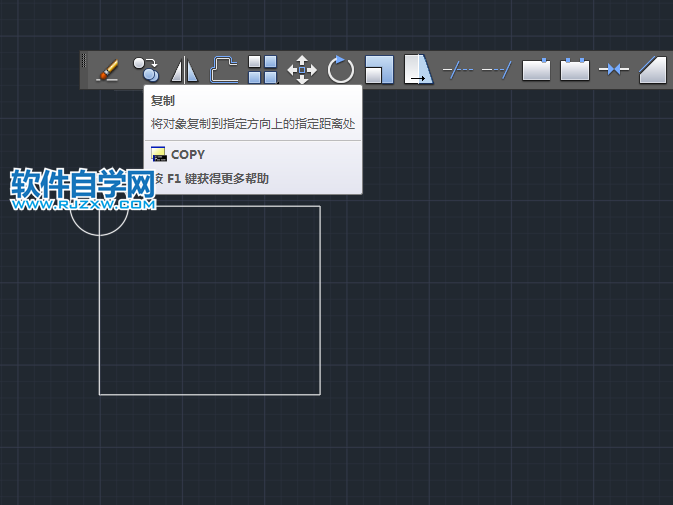The height and width of the screenshot is (505, 673).
Task: Activate the Scale tool
Action: [x=380, y=69]
